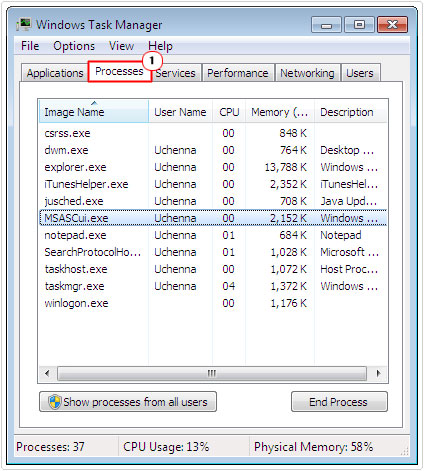Sort by User Name column header

coord(180,112)
